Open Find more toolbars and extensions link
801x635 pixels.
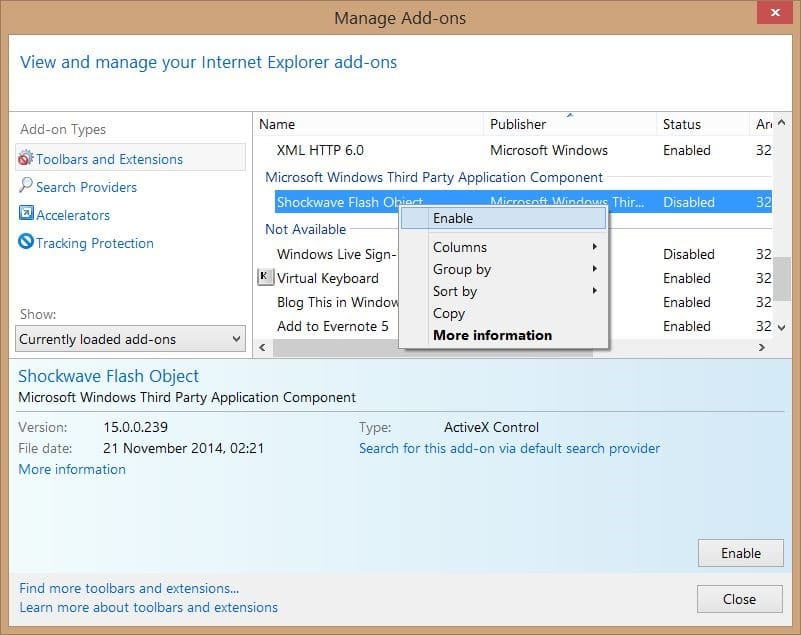tap(129, 588)
